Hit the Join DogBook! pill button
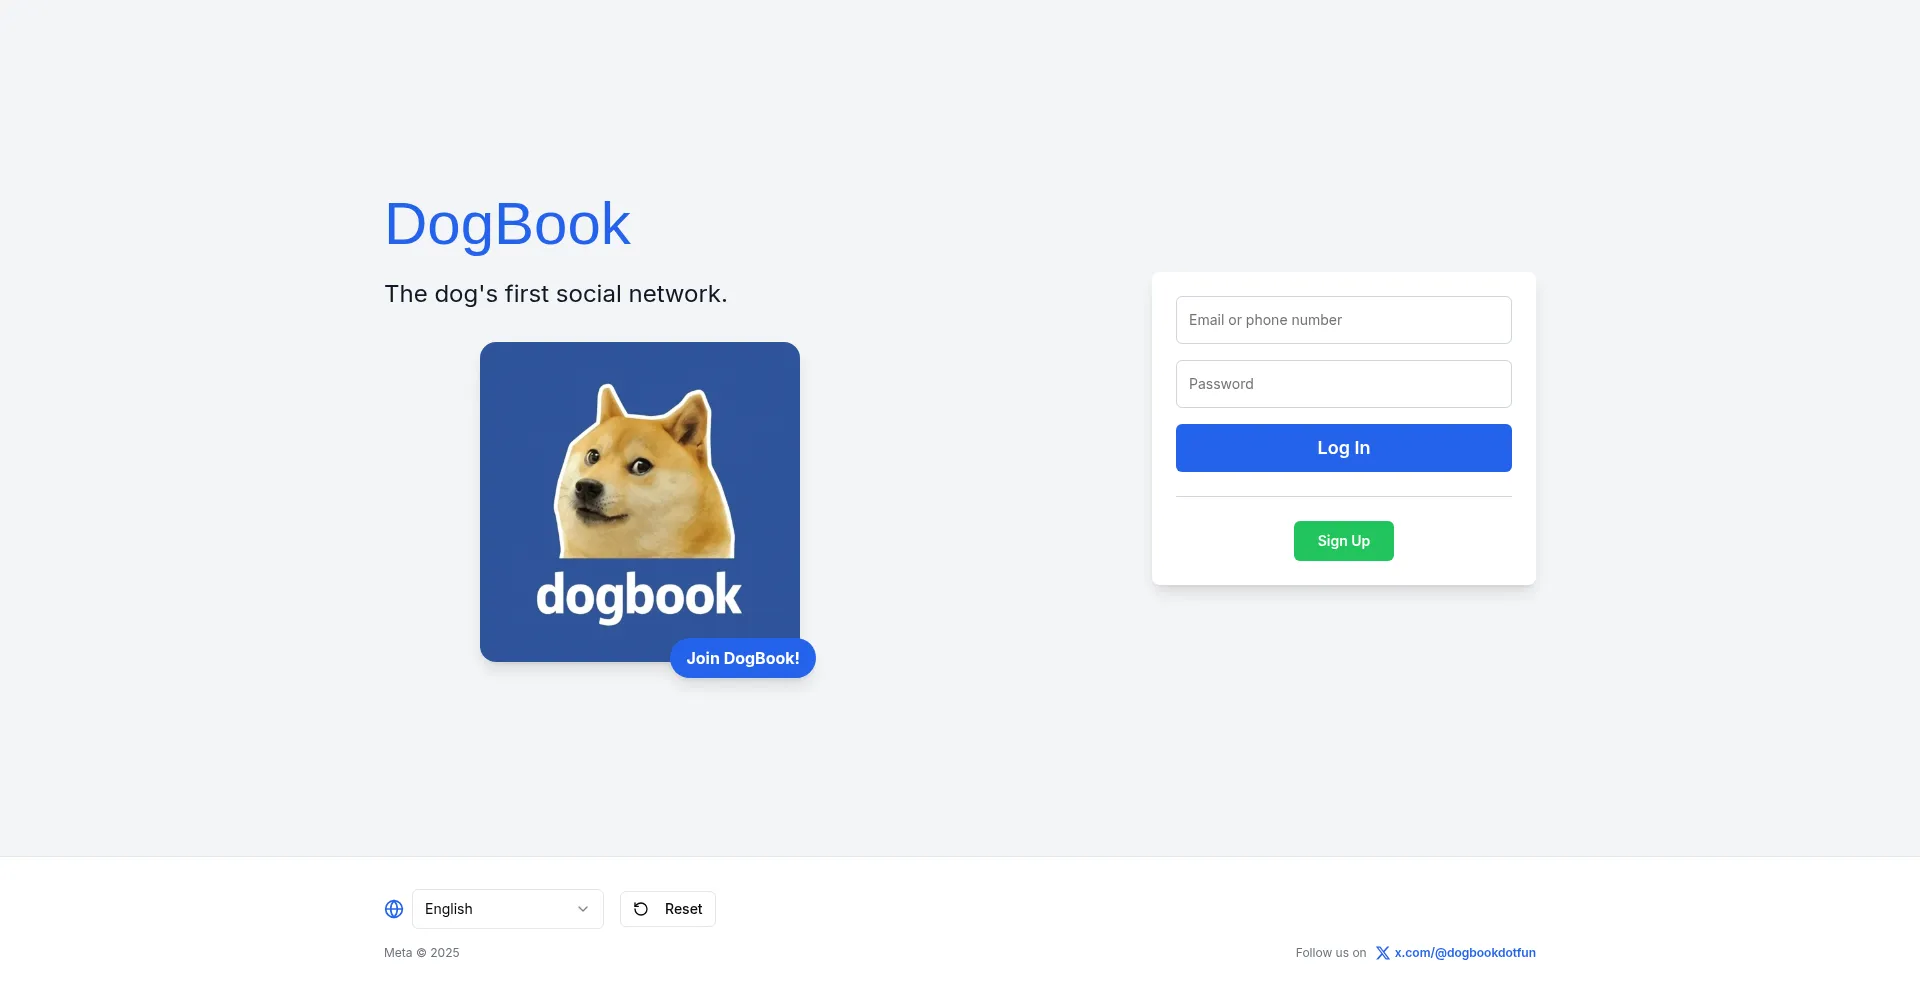 pyautogui.click(x=743, y=658)
